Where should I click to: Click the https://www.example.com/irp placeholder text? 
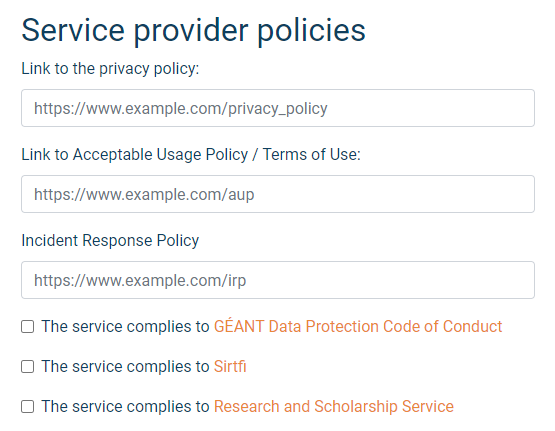tap(140, 281)
